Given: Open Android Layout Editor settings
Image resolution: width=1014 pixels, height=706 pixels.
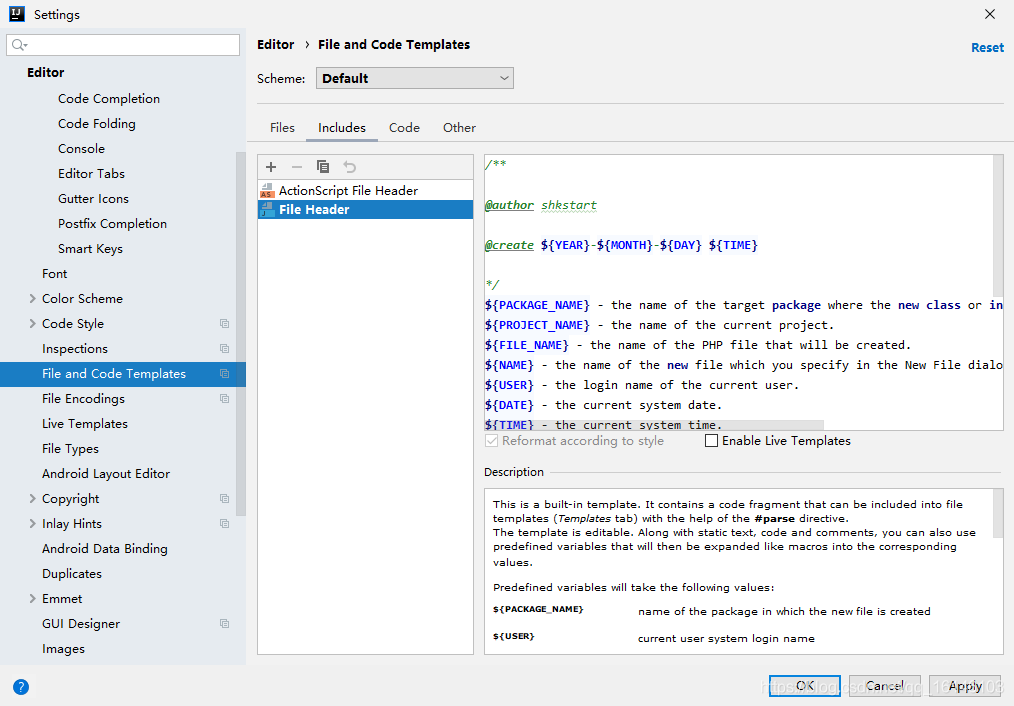Looking at the screenshot, I should pos(106,474).
